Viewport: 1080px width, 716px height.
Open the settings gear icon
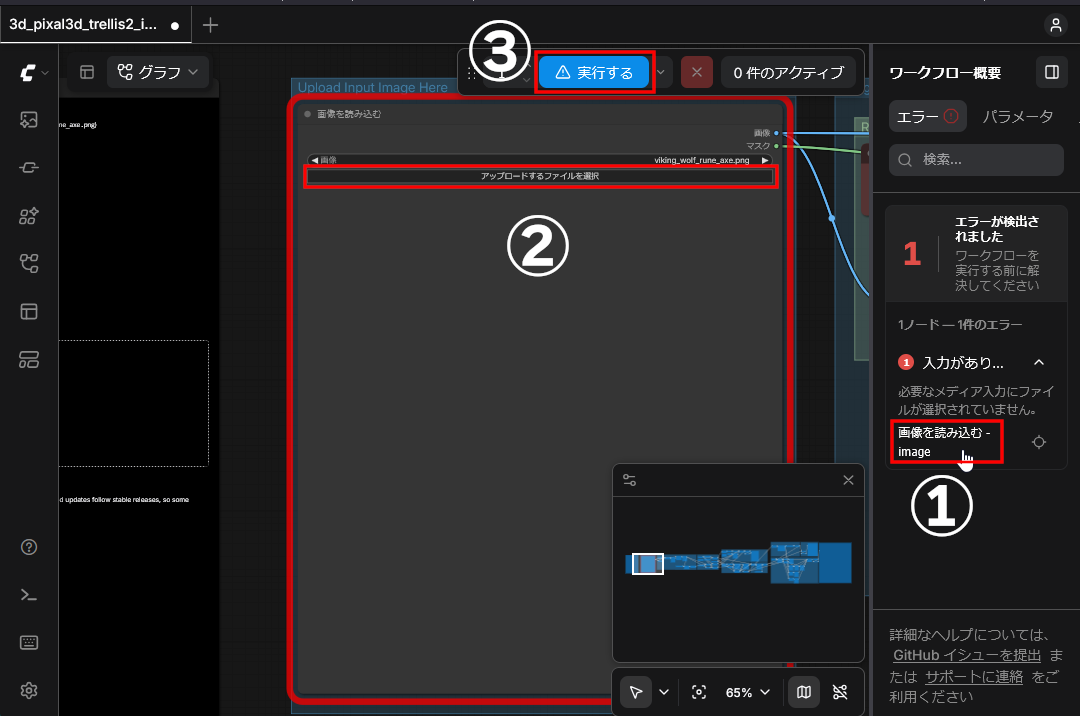[29, 690]
